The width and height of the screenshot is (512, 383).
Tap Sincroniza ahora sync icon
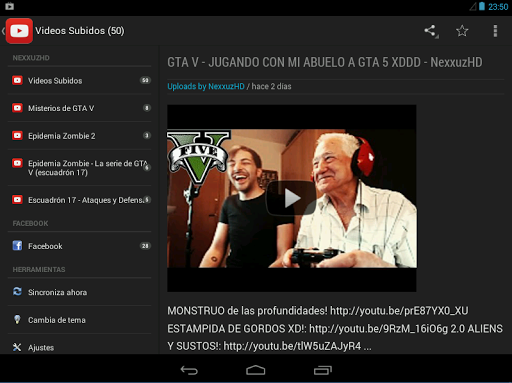click(x=17, y=292)
